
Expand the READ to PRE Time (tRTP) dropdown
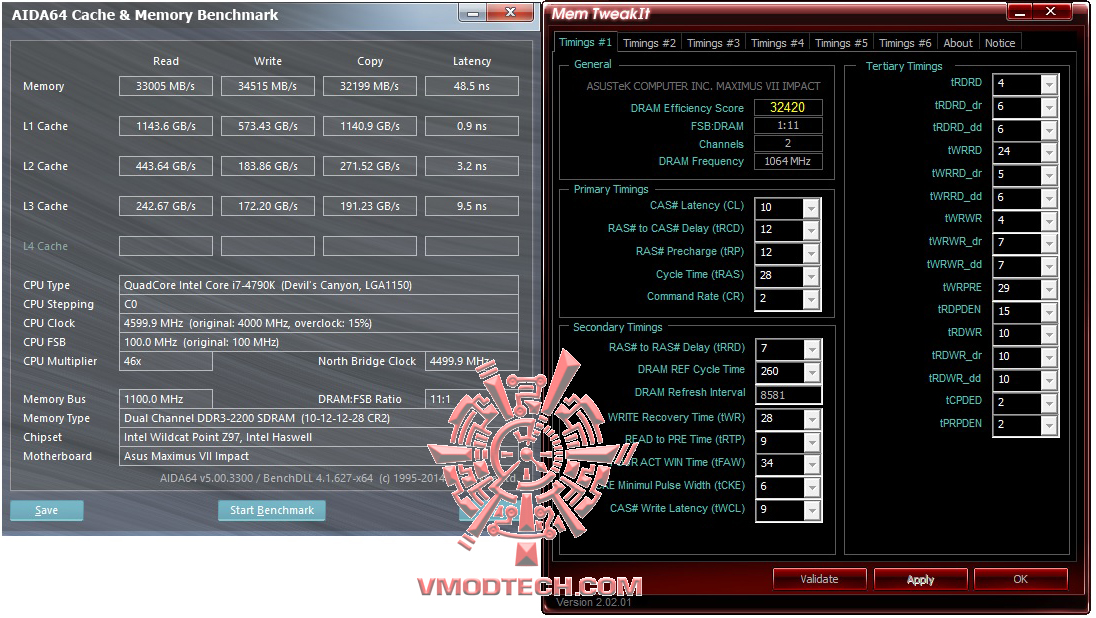812,441
